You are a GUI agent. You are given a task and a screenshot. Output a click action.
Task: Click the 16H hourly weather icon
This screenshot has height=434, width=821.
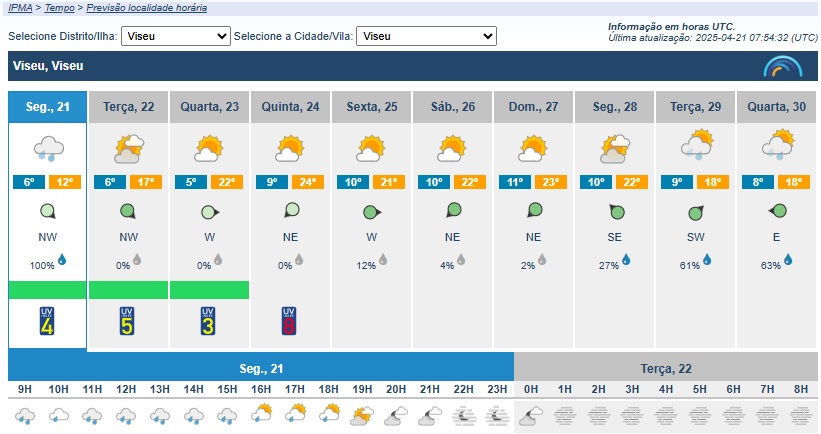pyautogui.click(x=261, y=413)
